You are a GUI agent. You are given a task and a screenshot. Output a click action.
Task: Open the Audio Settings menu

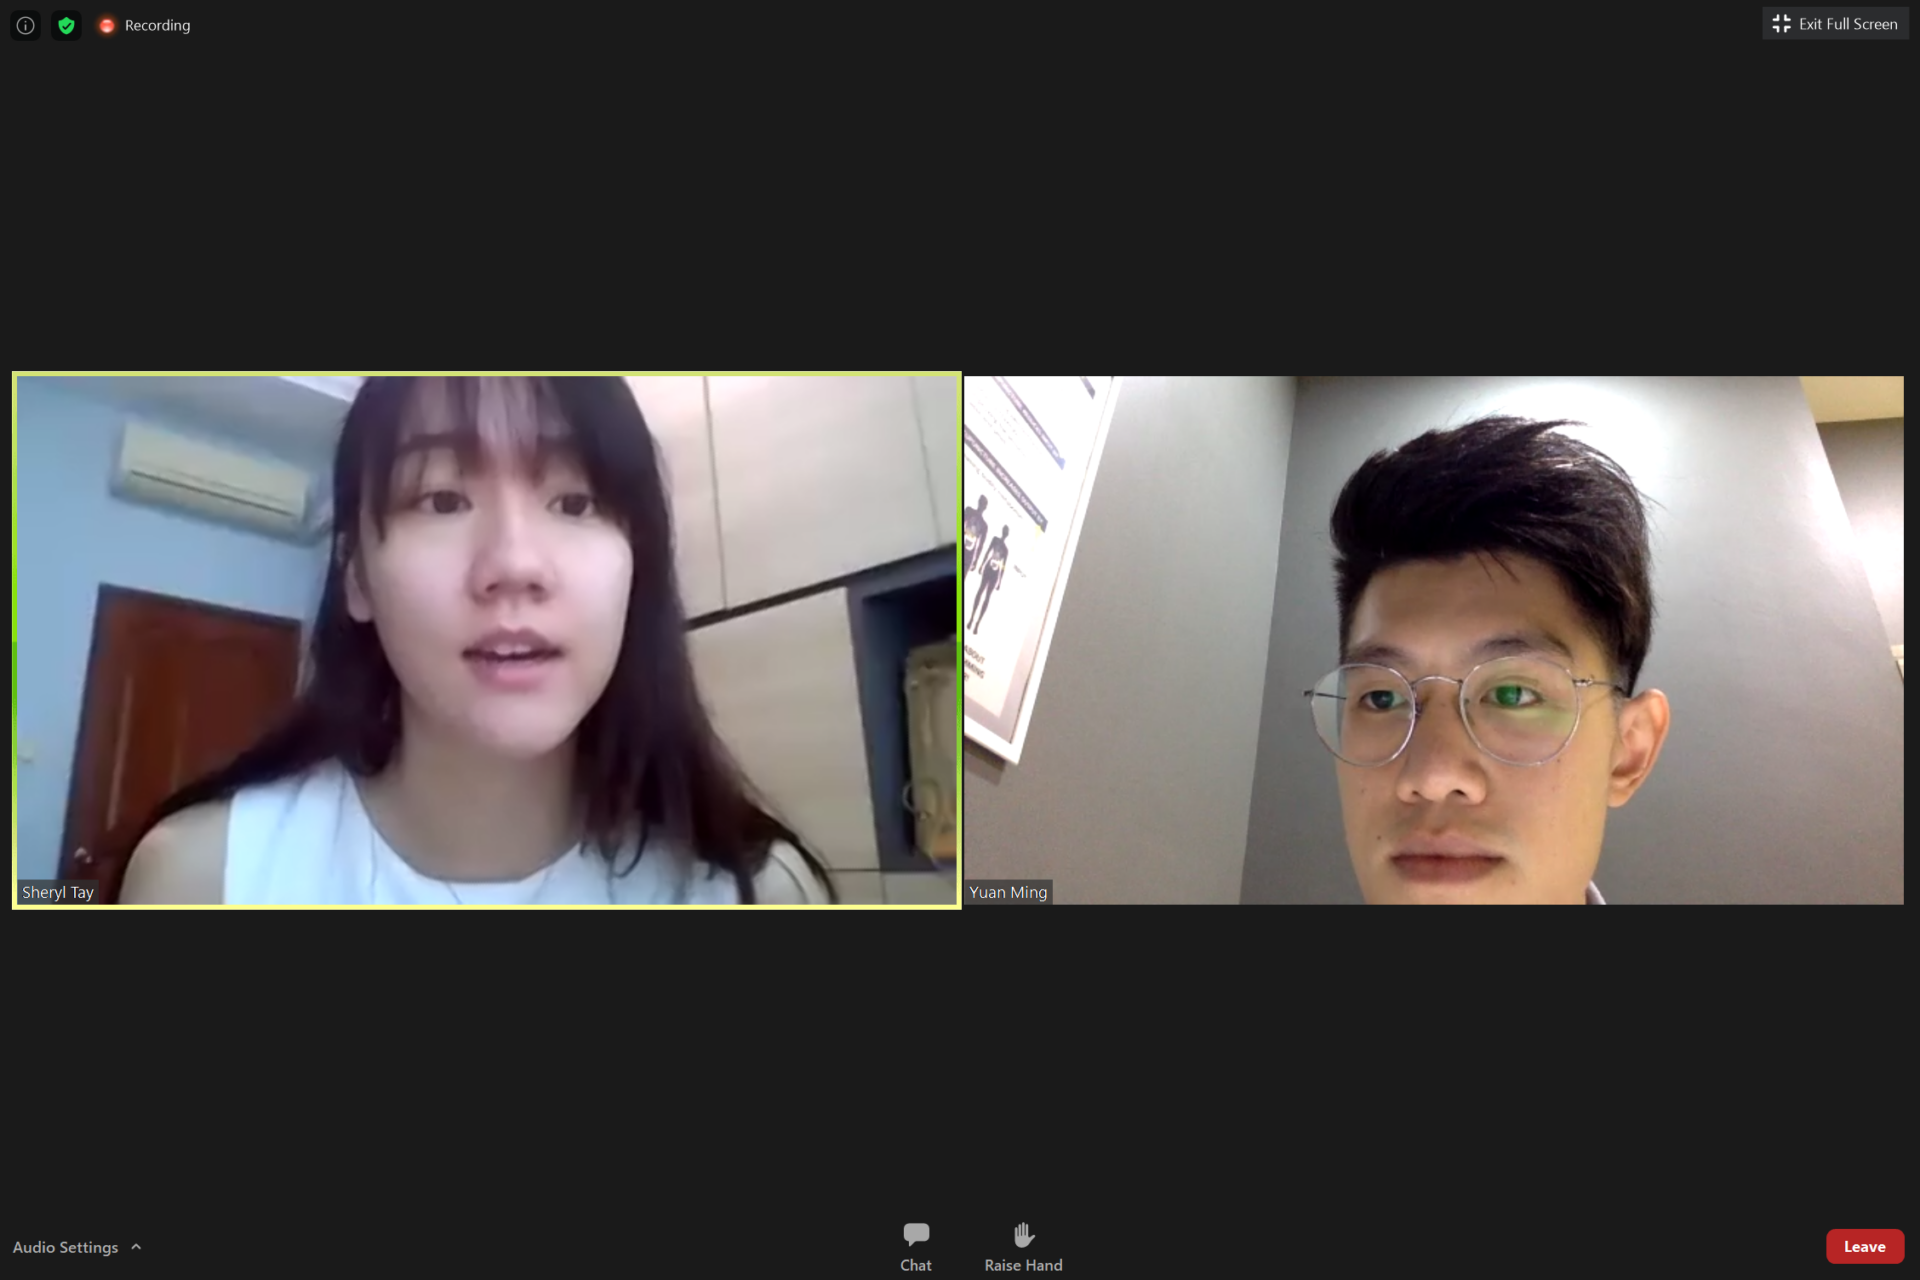(66, 1247)
